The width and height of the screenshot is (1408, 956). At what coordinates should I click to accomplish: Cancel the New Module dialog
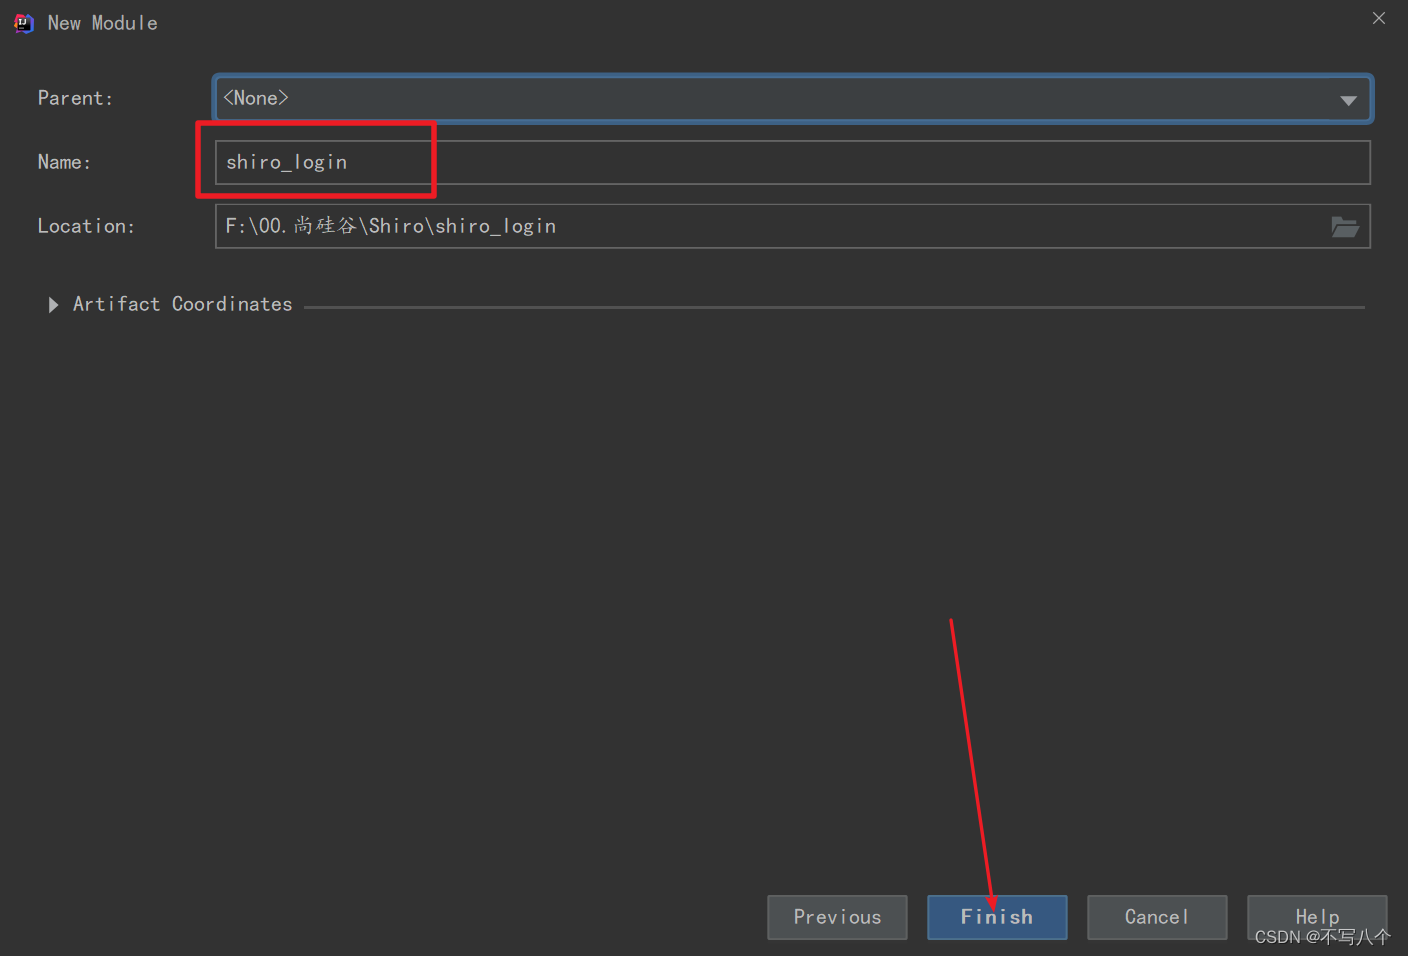point(1157,917)
